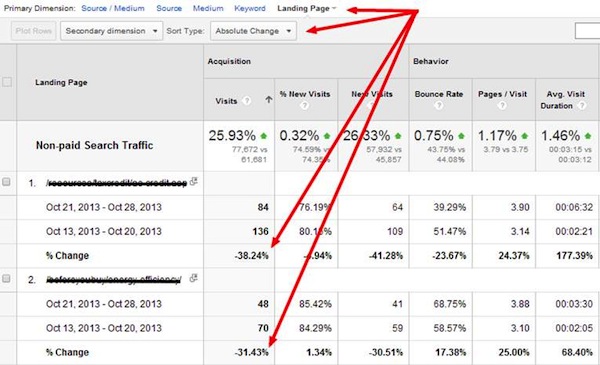The width and height of the screenshot is (600, 365).
Task: Click the 68.40% duration change cell
Action: click(577, 352)
